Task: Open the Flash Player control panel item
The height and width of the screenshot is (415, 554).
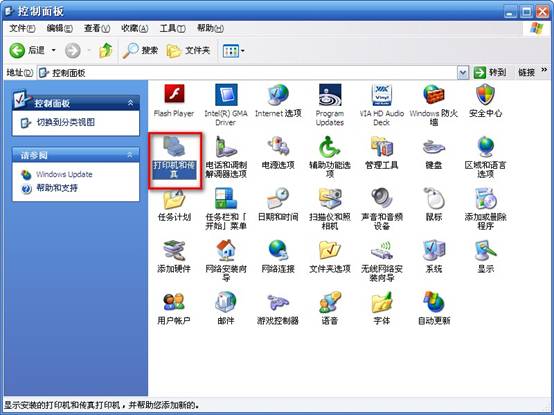Action: click(174, 101)
